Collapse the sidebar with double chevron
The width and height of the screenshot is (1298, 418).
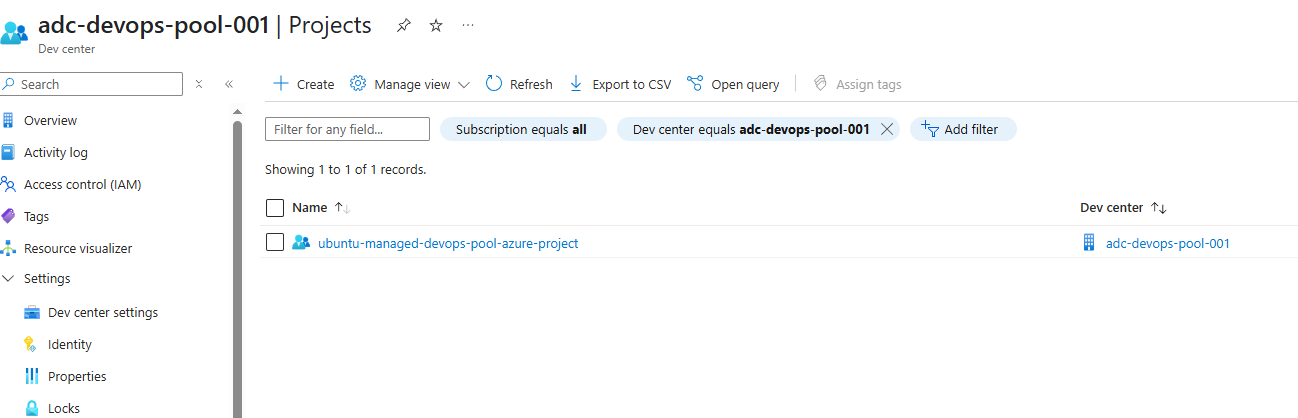pyautogui.click(x=229, y=84)
